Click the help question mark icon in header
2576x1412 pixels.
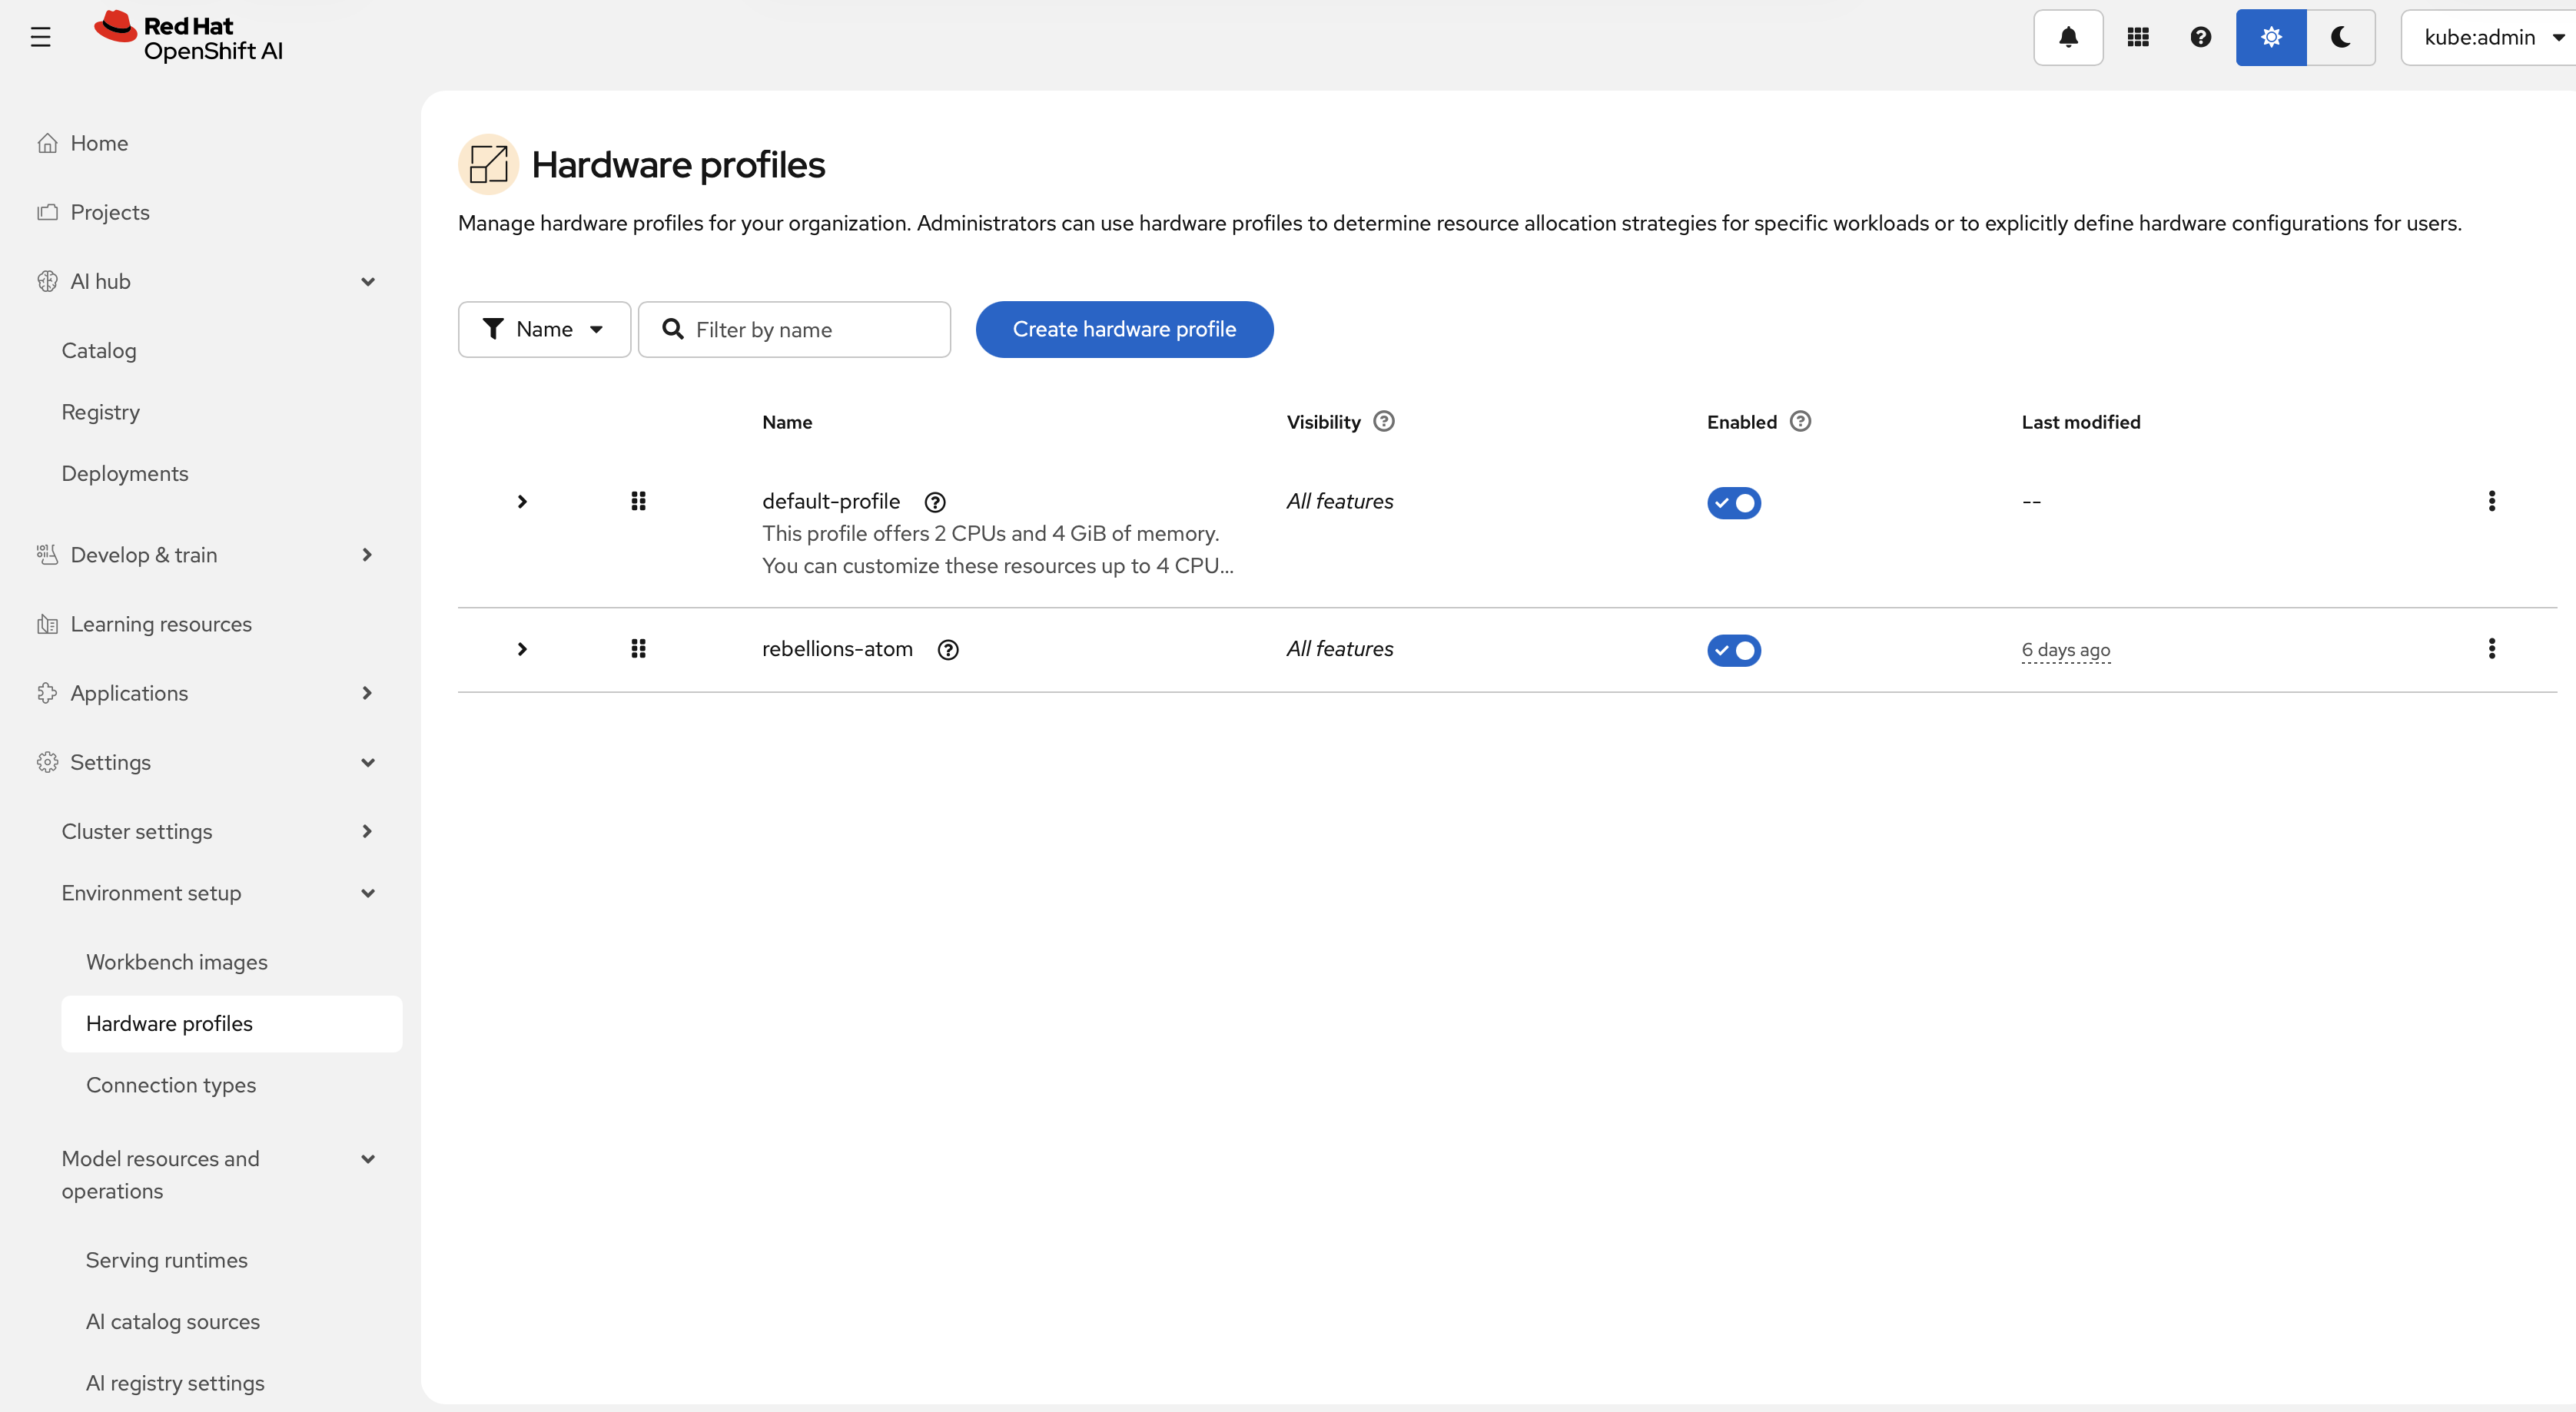(x=2200, y=37)
